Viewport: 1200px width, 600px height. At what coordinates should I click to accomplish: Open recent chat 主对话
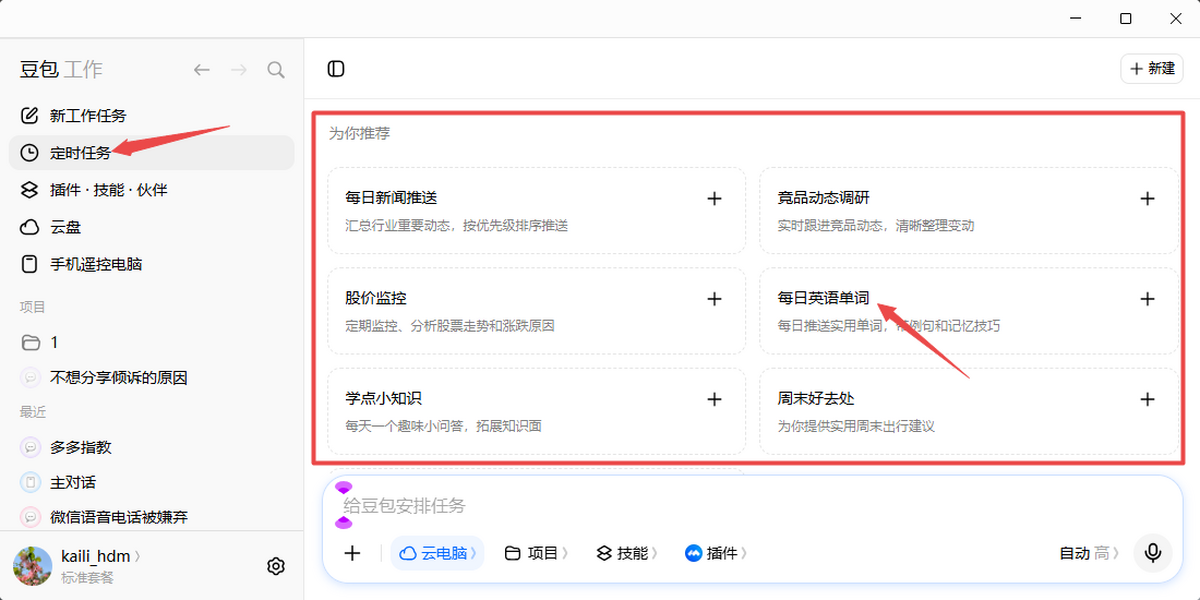[152, 482]
